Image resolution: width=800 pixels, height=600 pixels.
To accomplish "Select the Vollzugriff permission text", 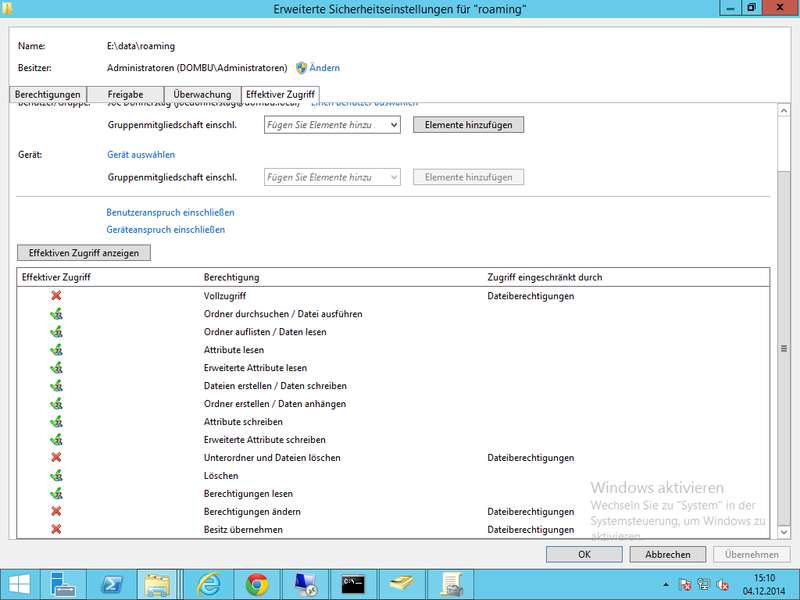I will [224, 296].
